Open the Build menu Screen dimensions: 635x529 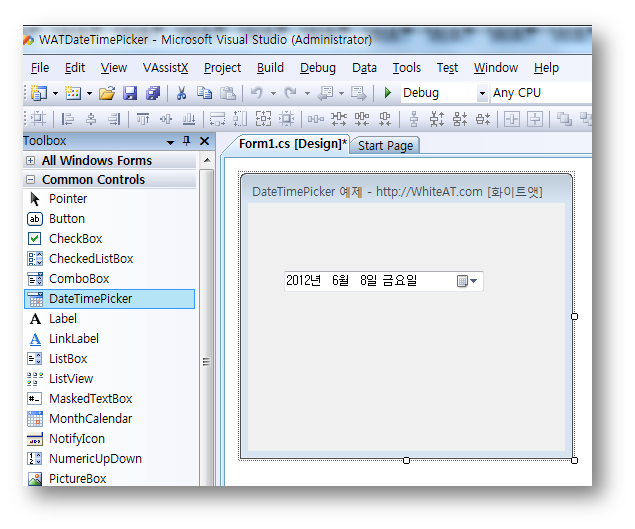point(270,68)
